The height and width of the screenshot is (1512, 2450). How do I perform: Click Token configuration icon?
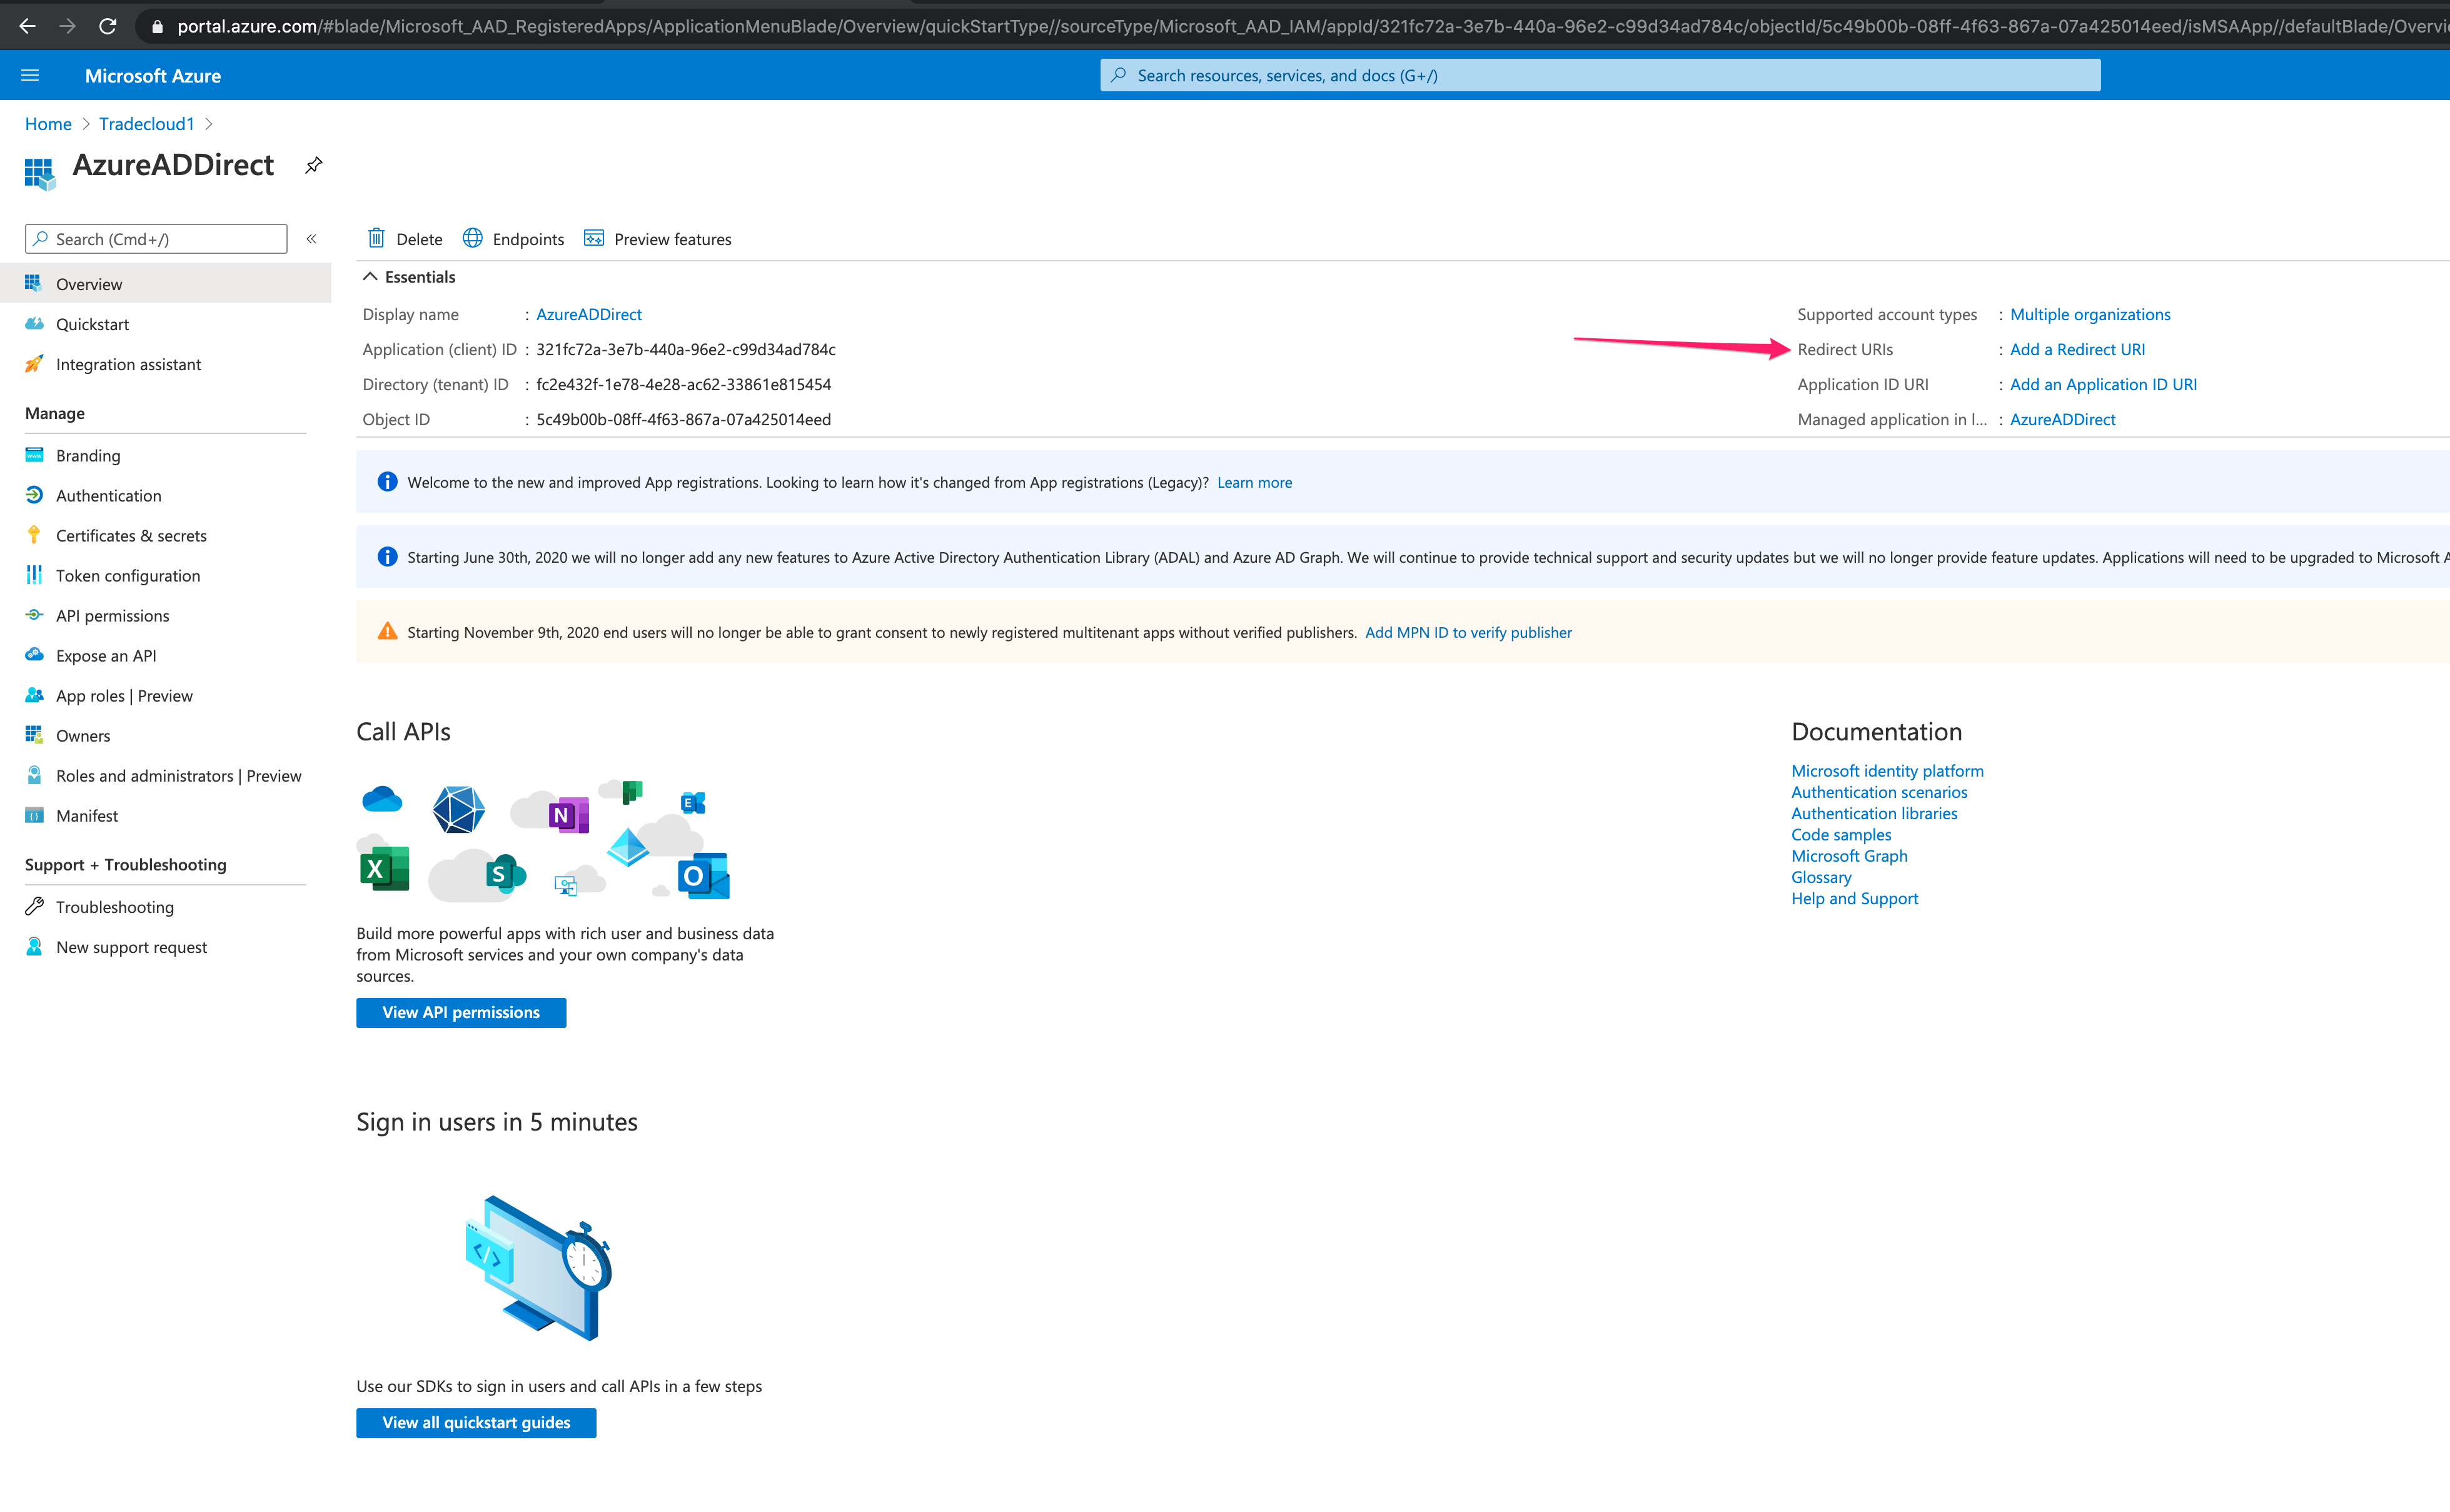pos(34,575)
